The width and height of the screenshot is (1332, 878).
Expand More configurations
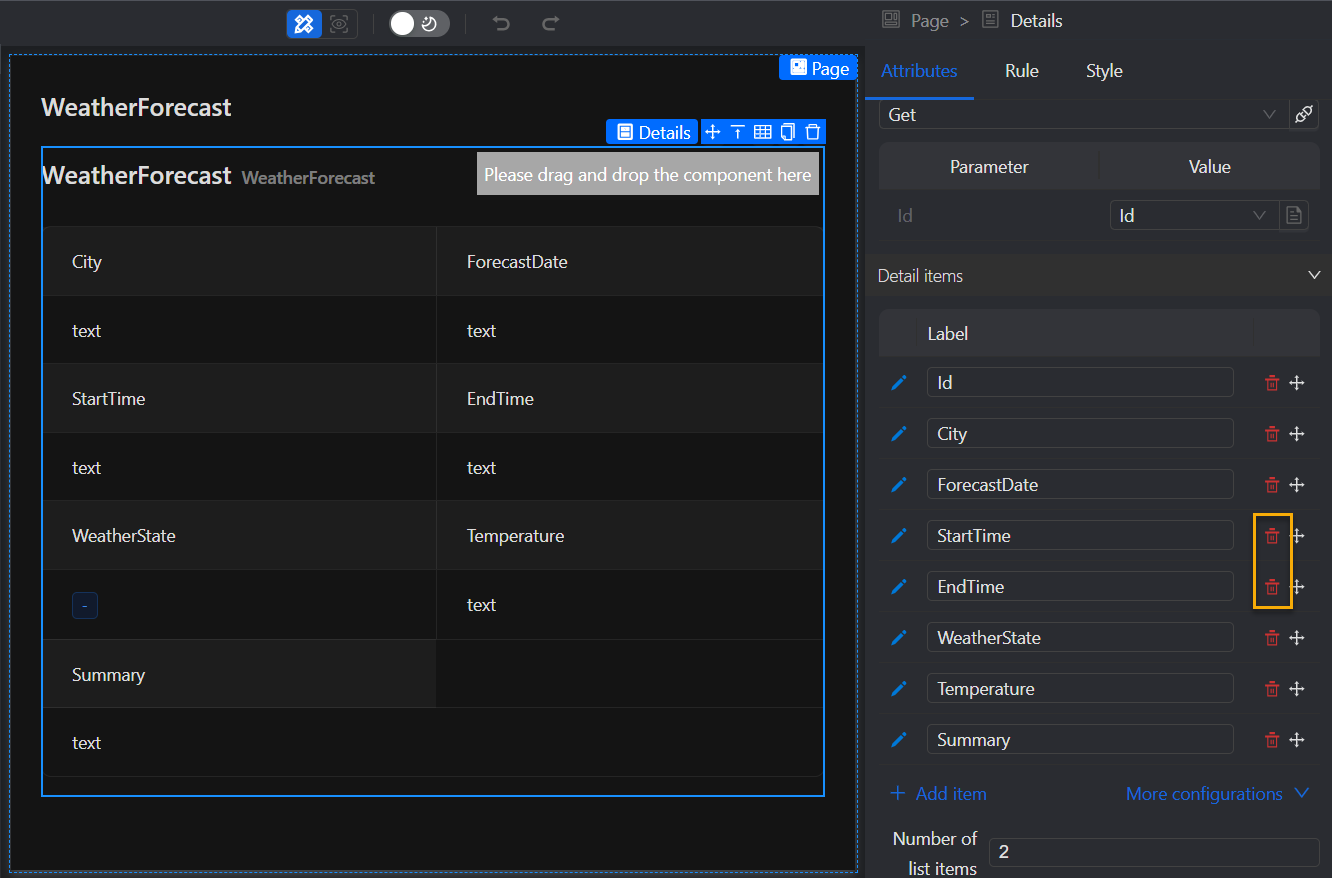coord(1217,794)
